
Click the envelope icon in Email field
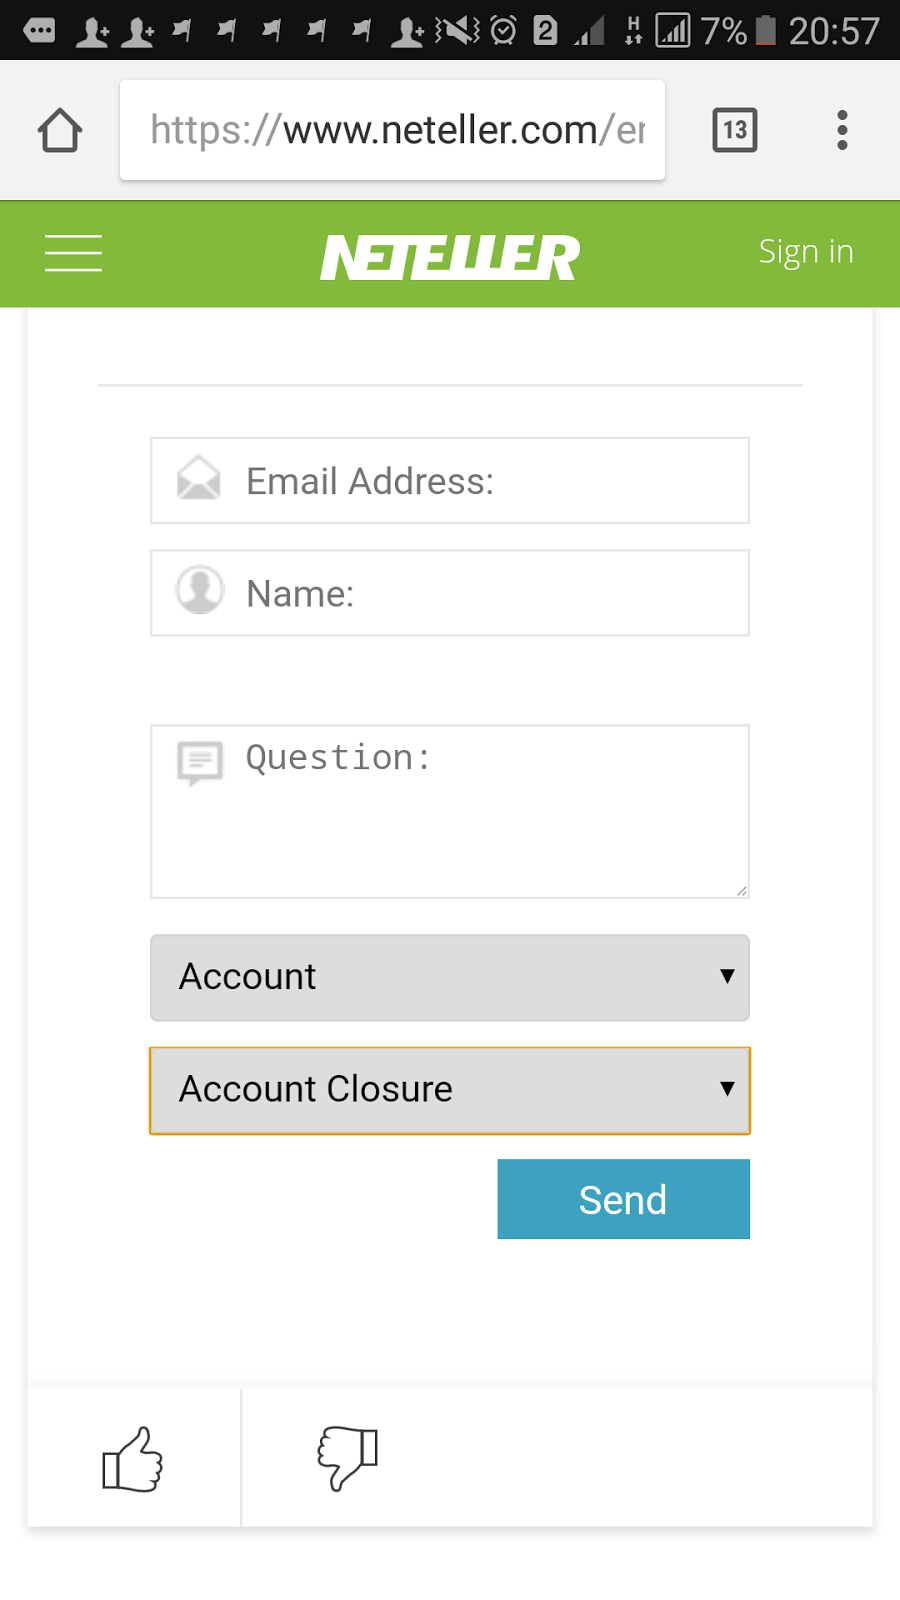199,478
